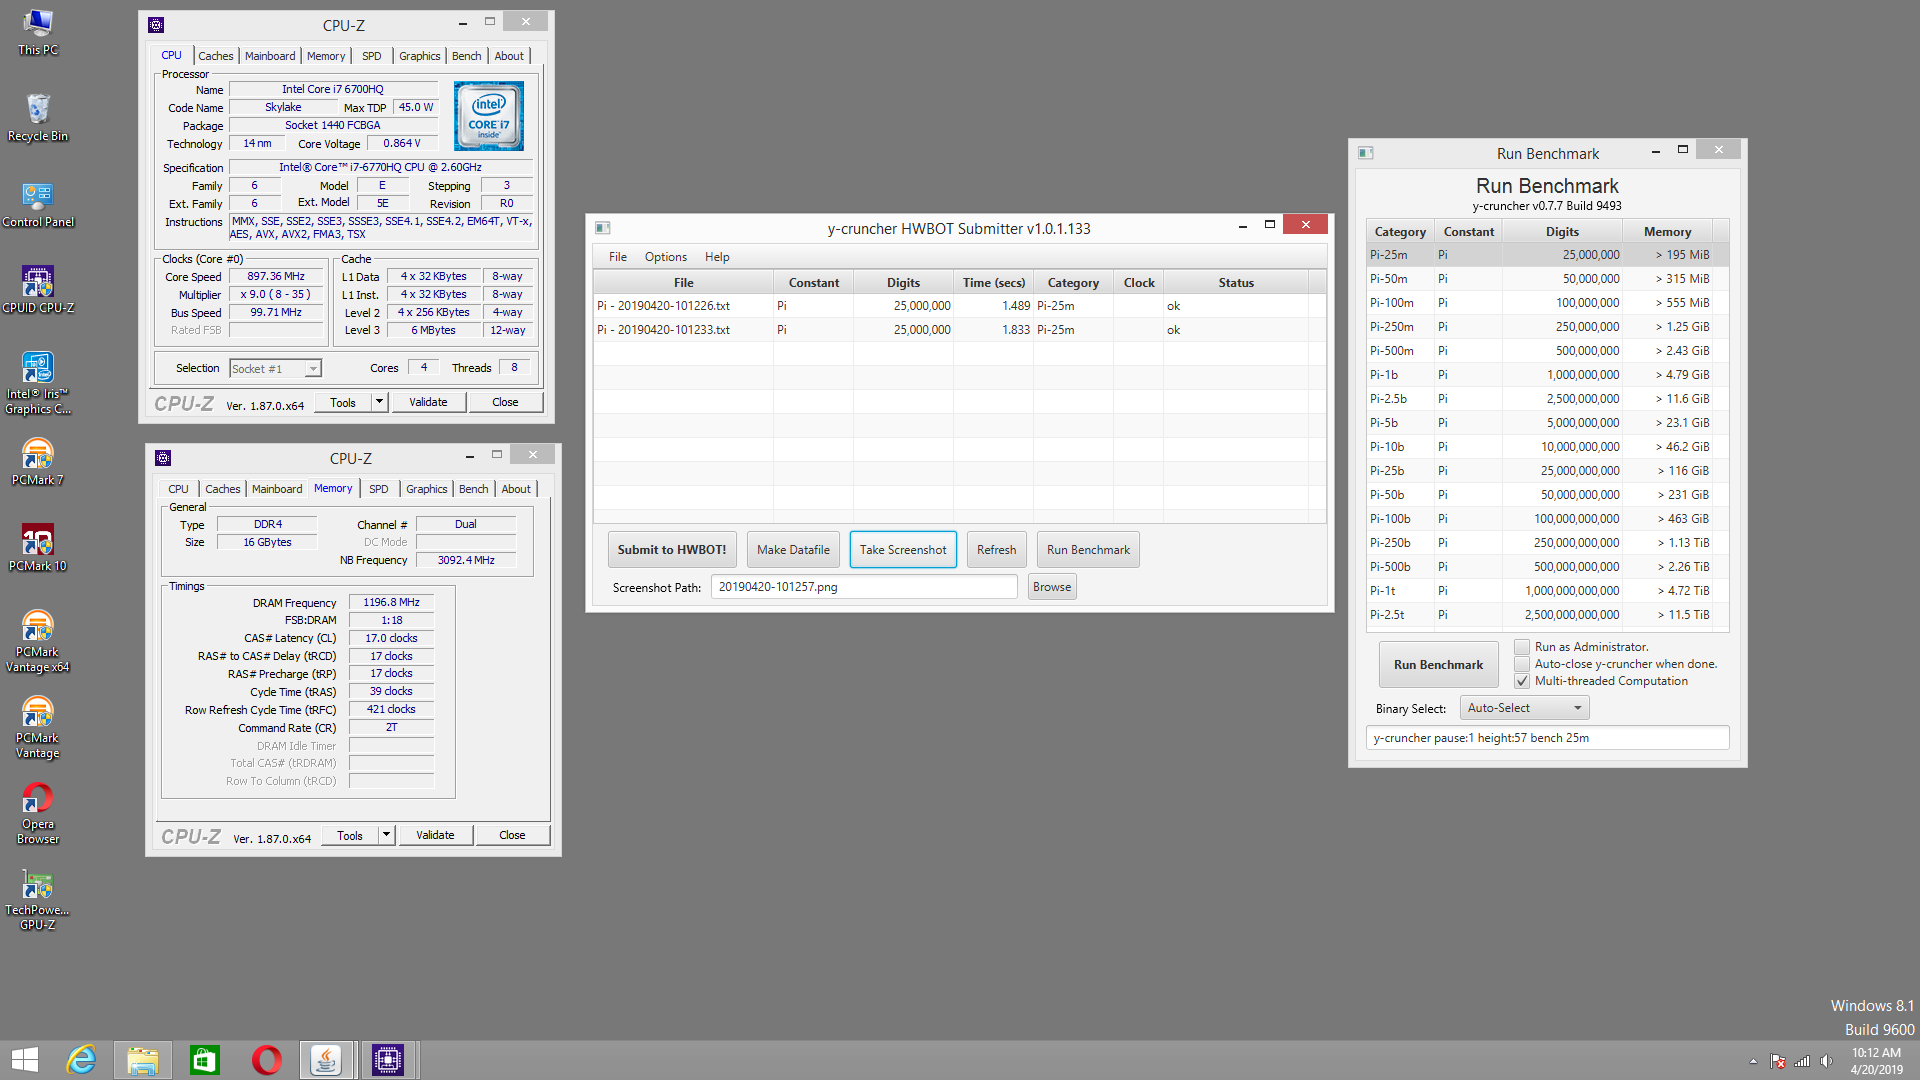Screen dimensions: 1920x1080
Task: Open the Windows Start button
Action: point(25,1060)
